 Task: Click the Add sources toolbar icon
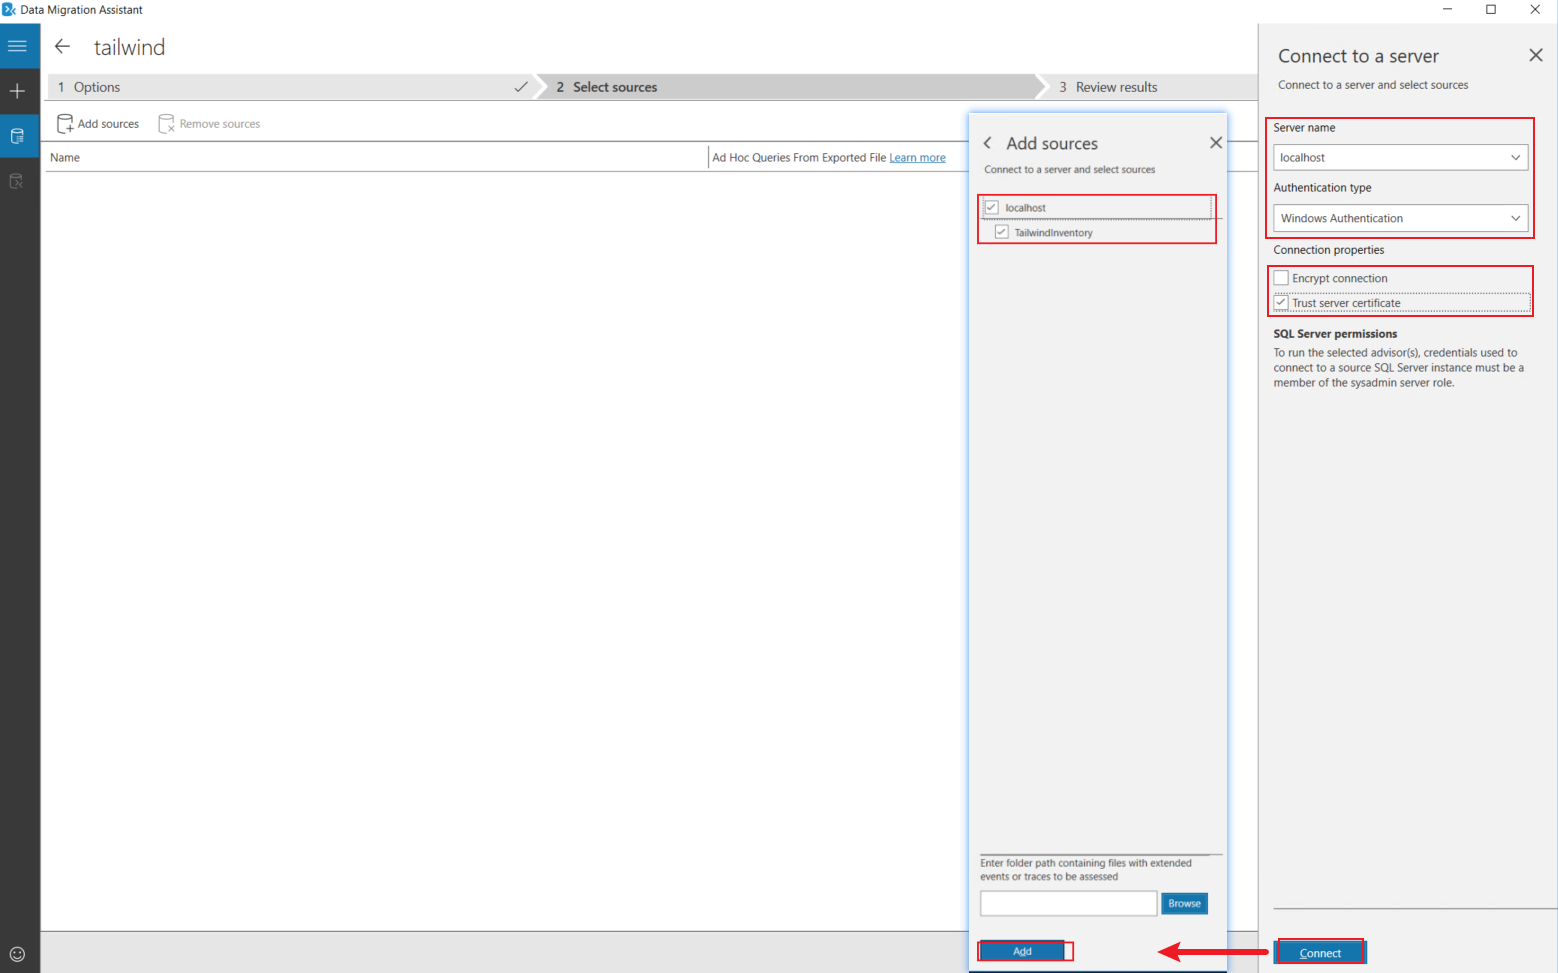[98, 124]
